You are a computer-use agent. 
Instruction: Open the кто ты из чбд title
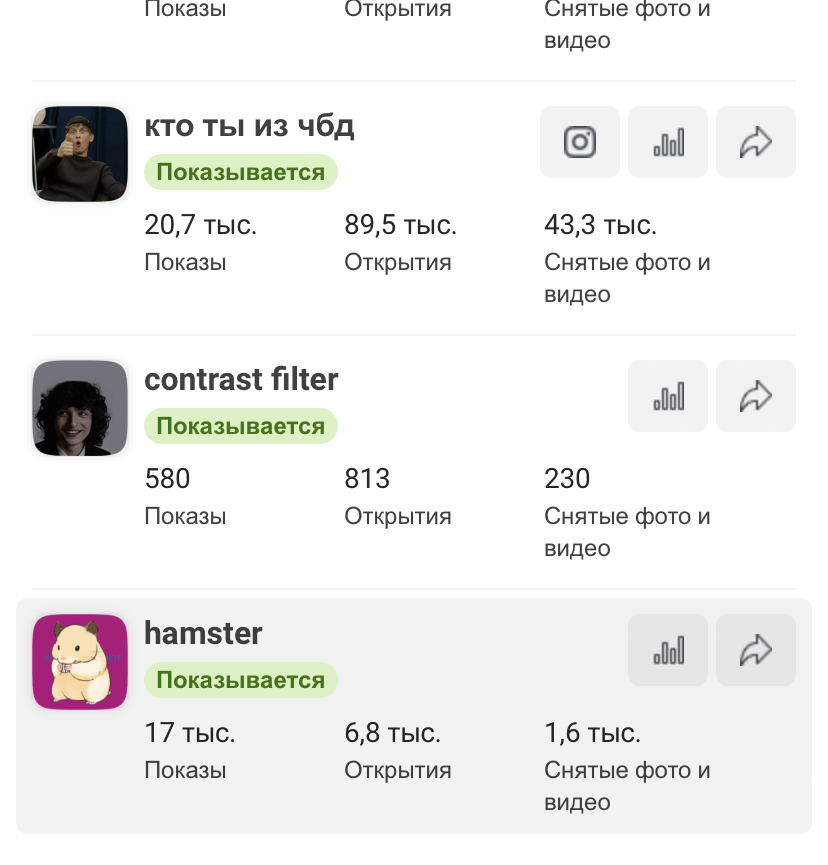pyautogui.click(x=249, y=127)
